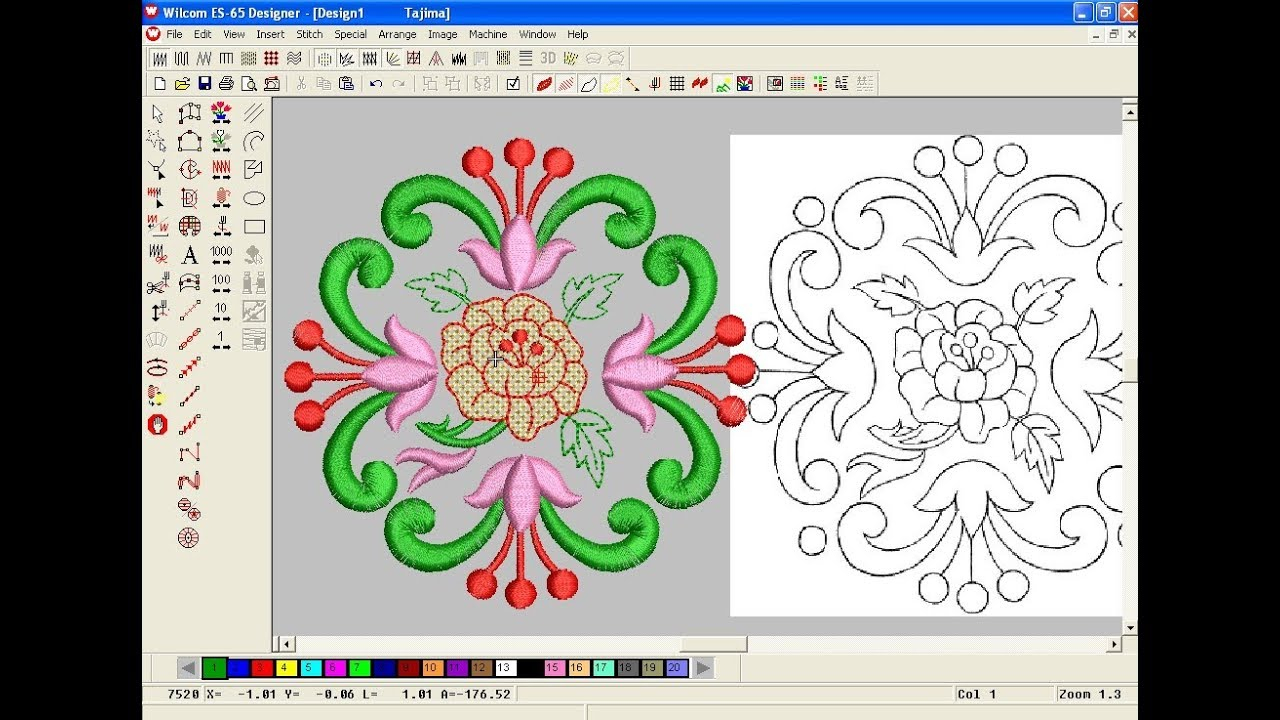The image size is (1280, 720).
Task: Select the Lettering 'A' tool
Action: [189, 255]
